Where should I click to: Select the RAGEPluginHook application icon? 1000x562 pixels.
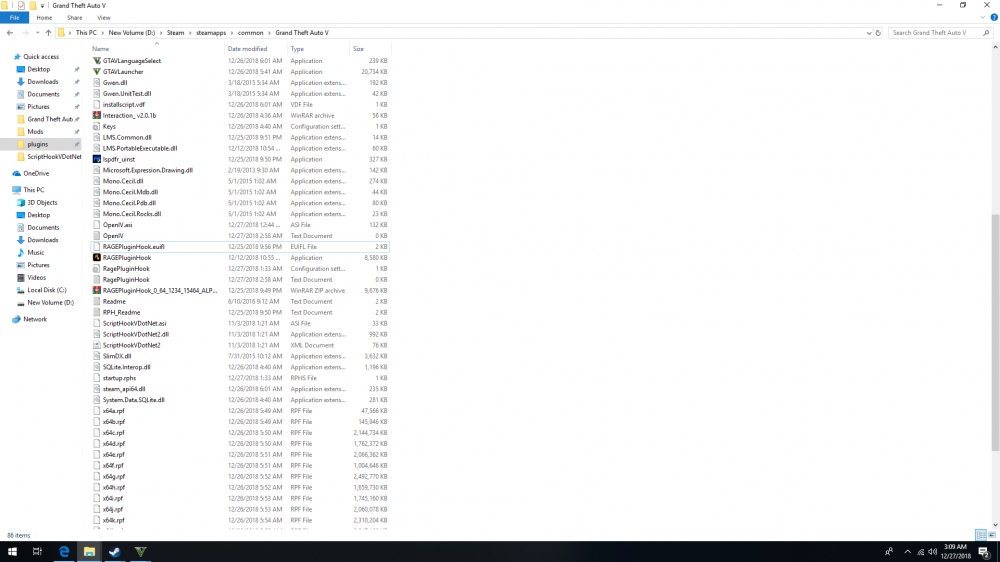tap(96, 258)
